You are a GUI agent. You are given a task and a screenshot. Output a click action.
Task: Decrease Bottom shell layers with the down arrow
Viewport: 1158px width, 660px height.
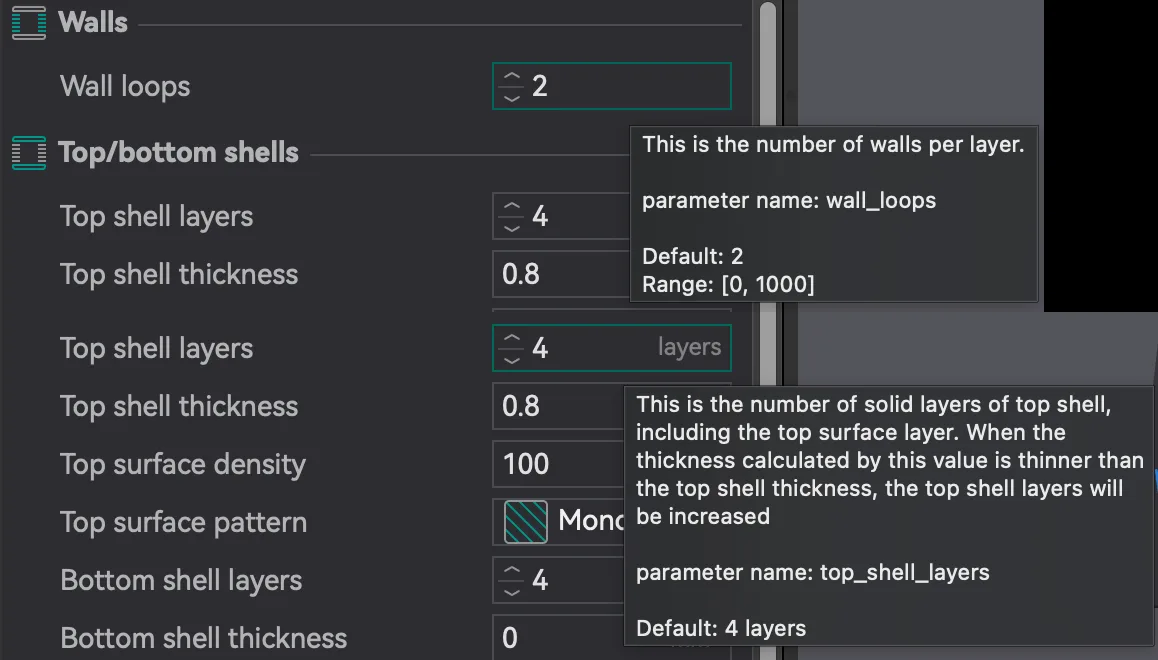512,591
